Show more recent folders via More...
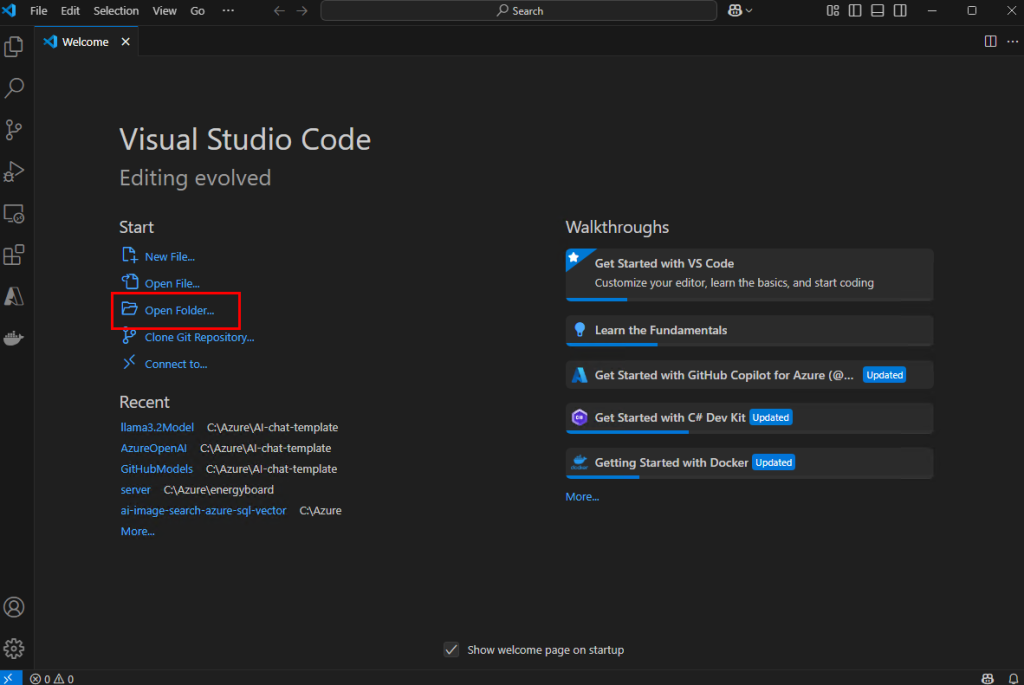Image resolution: width=1024 pixels, height=685 pixels. tap(137, 532)
